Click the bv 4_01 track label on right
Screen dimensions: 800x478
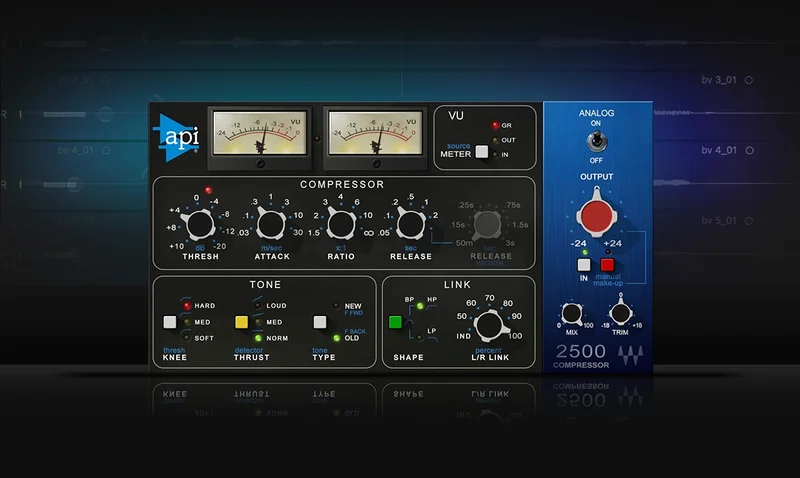point(719,150)
